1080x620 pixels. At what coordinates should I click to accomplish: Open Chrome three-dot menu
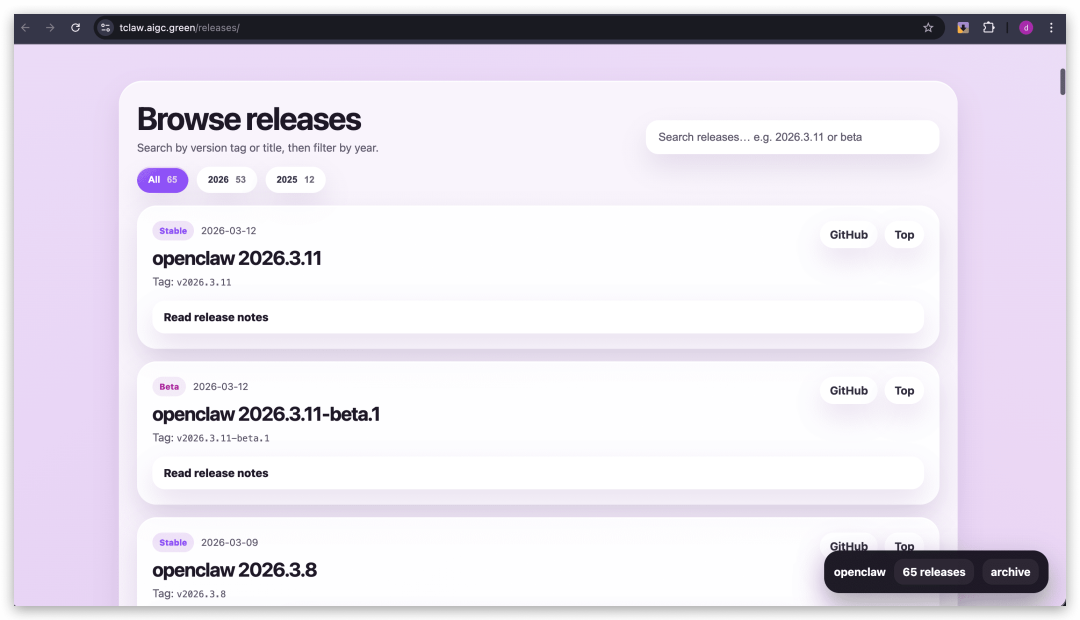[x=1051, y=28]
